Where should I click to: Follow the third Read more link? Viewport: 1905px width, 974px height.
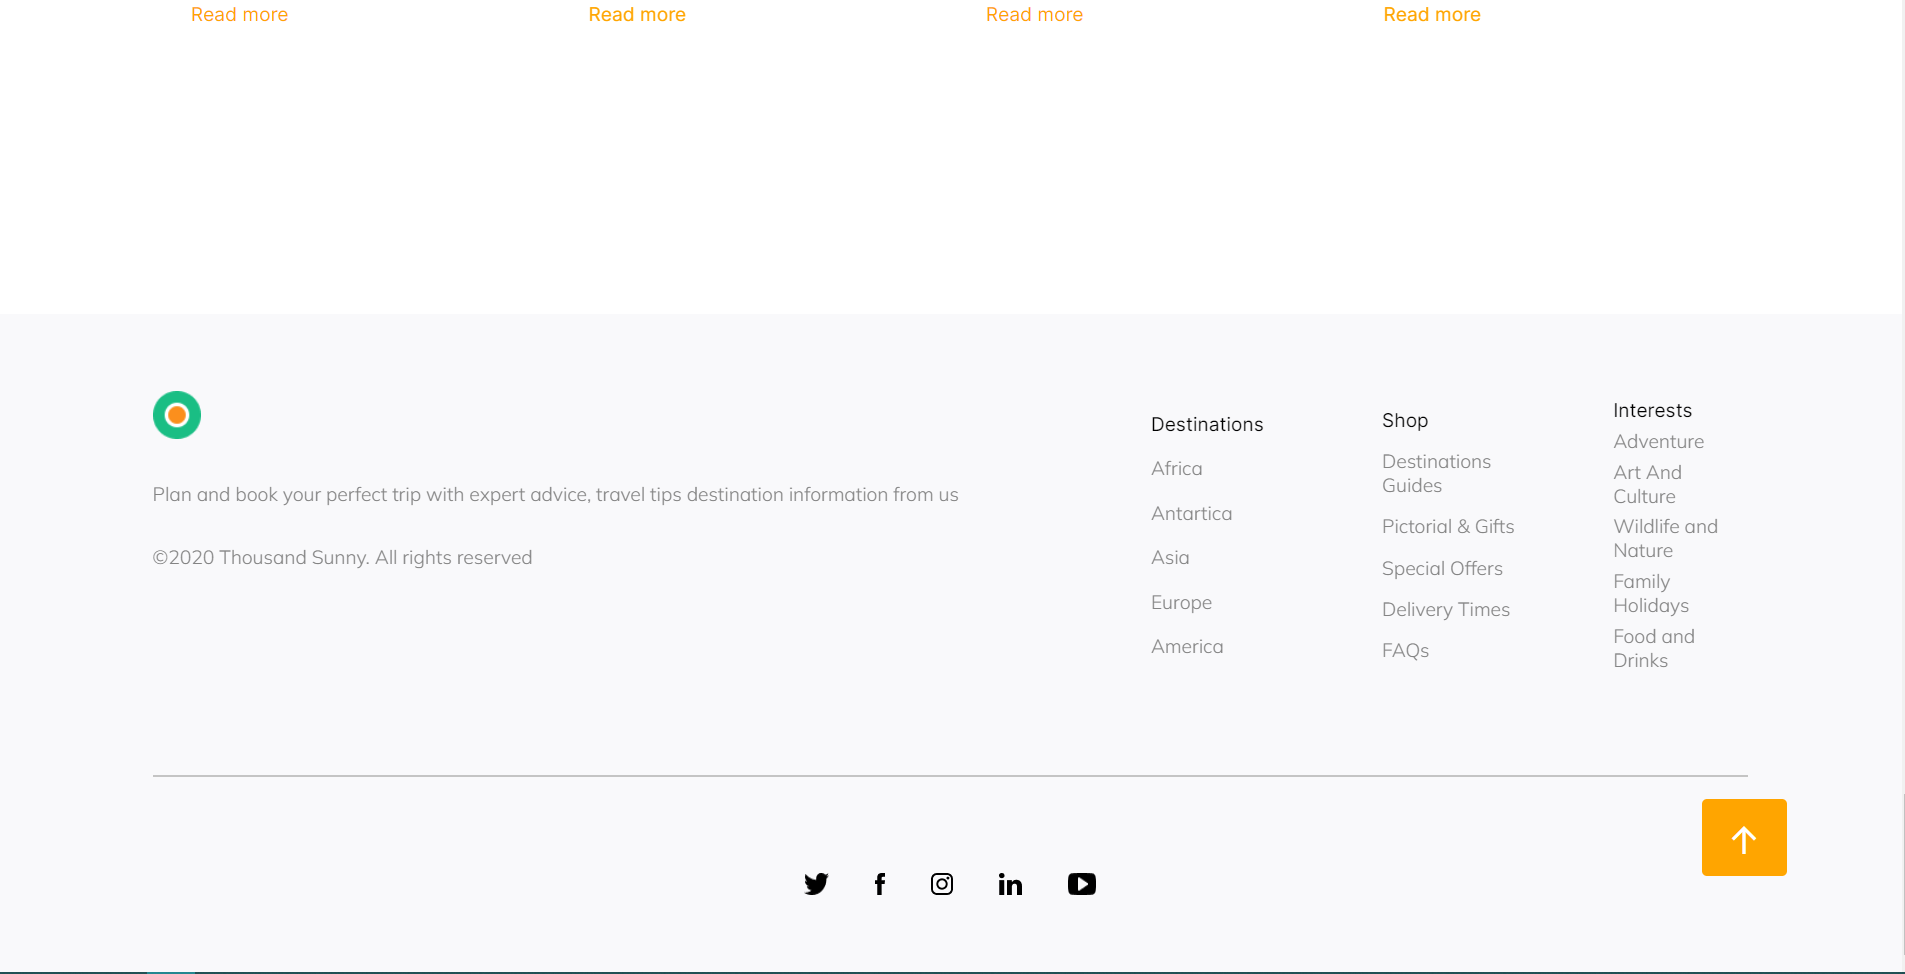(1034, 15)
